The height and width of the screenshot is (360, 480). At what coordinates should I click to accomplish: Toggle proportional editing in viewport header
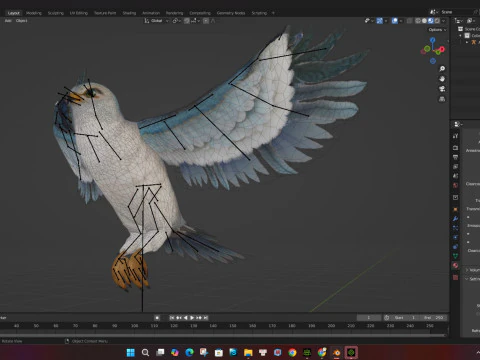pos(206,21)
